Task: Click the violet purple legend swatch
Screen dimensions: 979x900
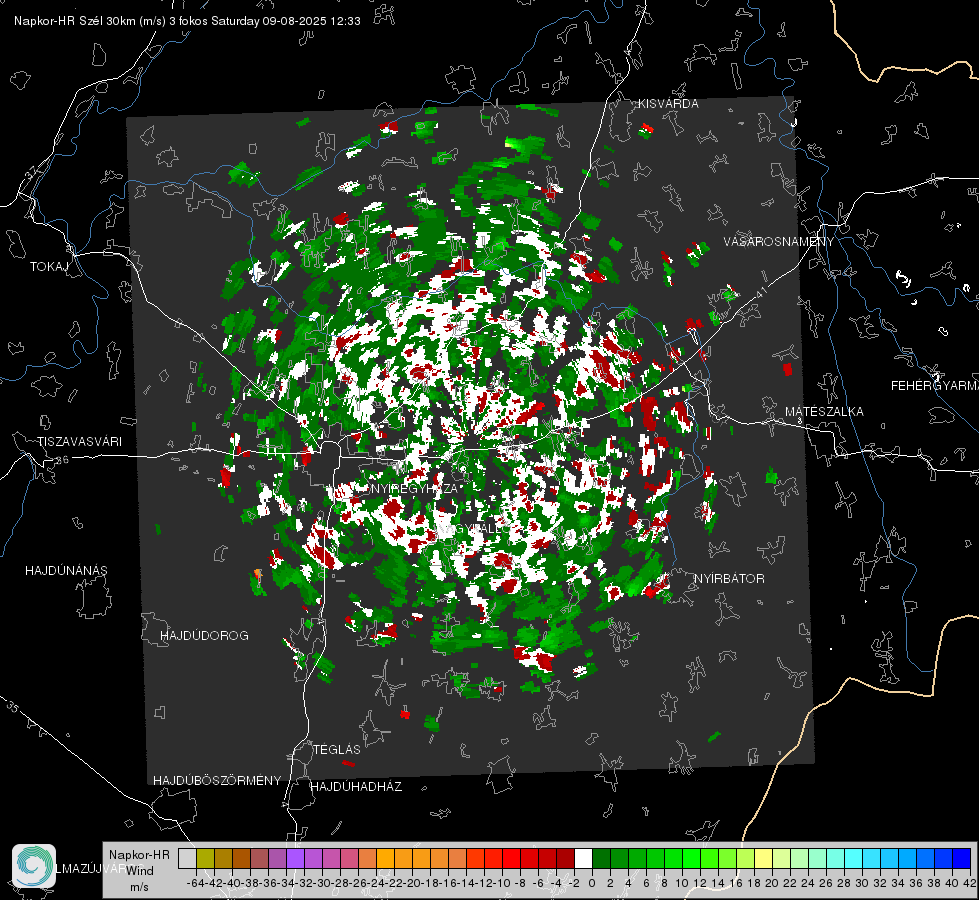Action: 295,858
